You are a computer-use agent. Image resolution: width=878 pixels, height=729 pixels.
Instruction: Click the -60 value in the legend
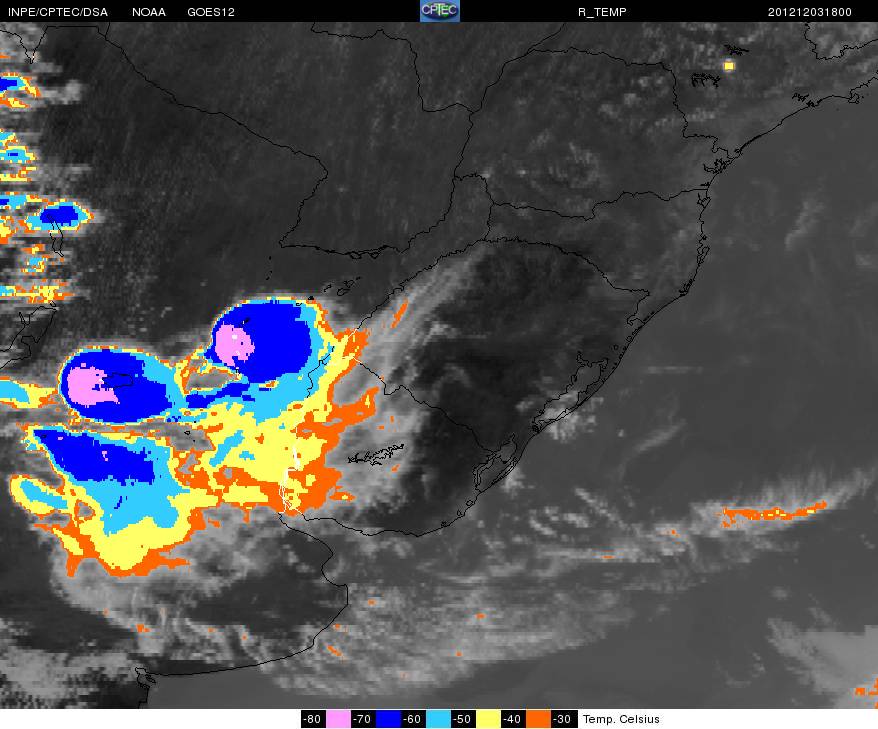click(x=413, y=719)
